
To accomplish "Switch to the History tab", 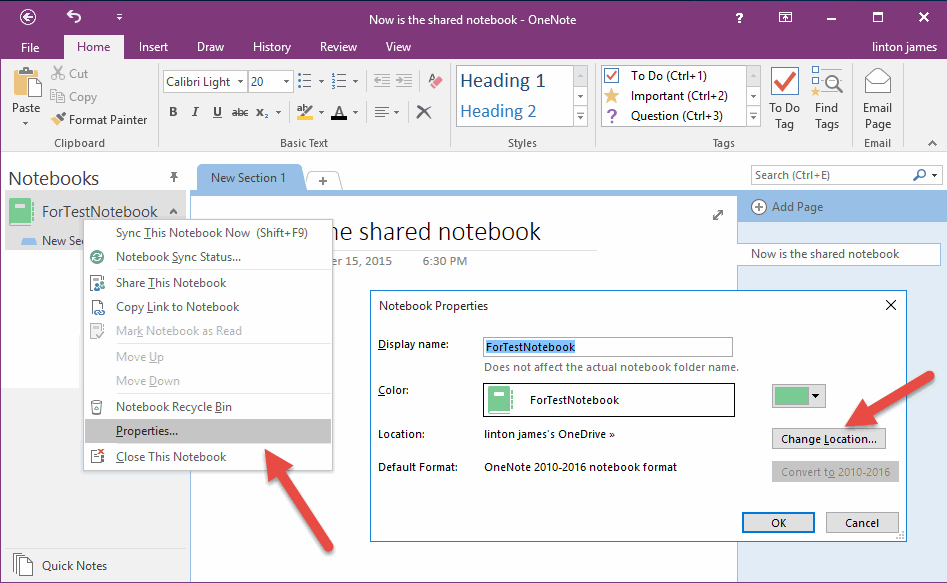I will [272, 47].
